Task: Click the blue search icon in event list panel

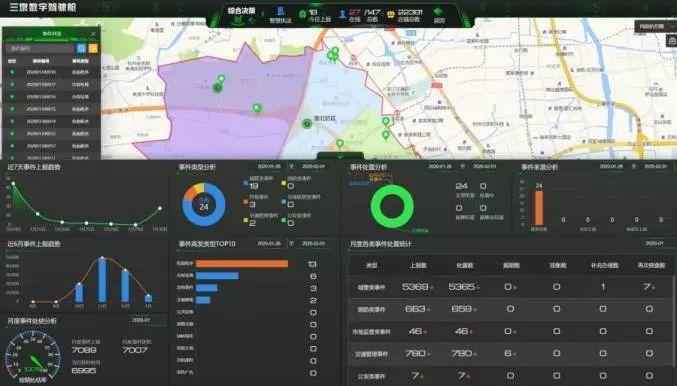Action: 81,48
